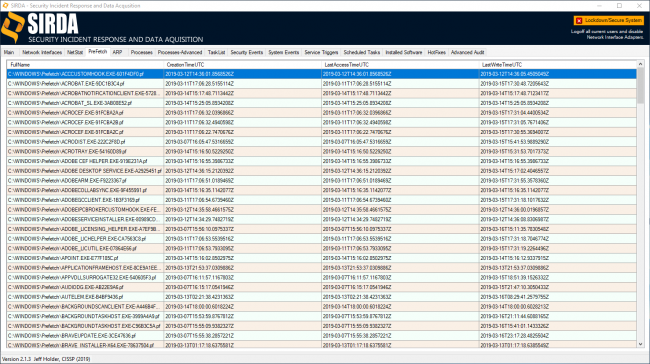Select the ACROCEF.EXE-91FCBA2B.pf row

click(x=322, y=122)
